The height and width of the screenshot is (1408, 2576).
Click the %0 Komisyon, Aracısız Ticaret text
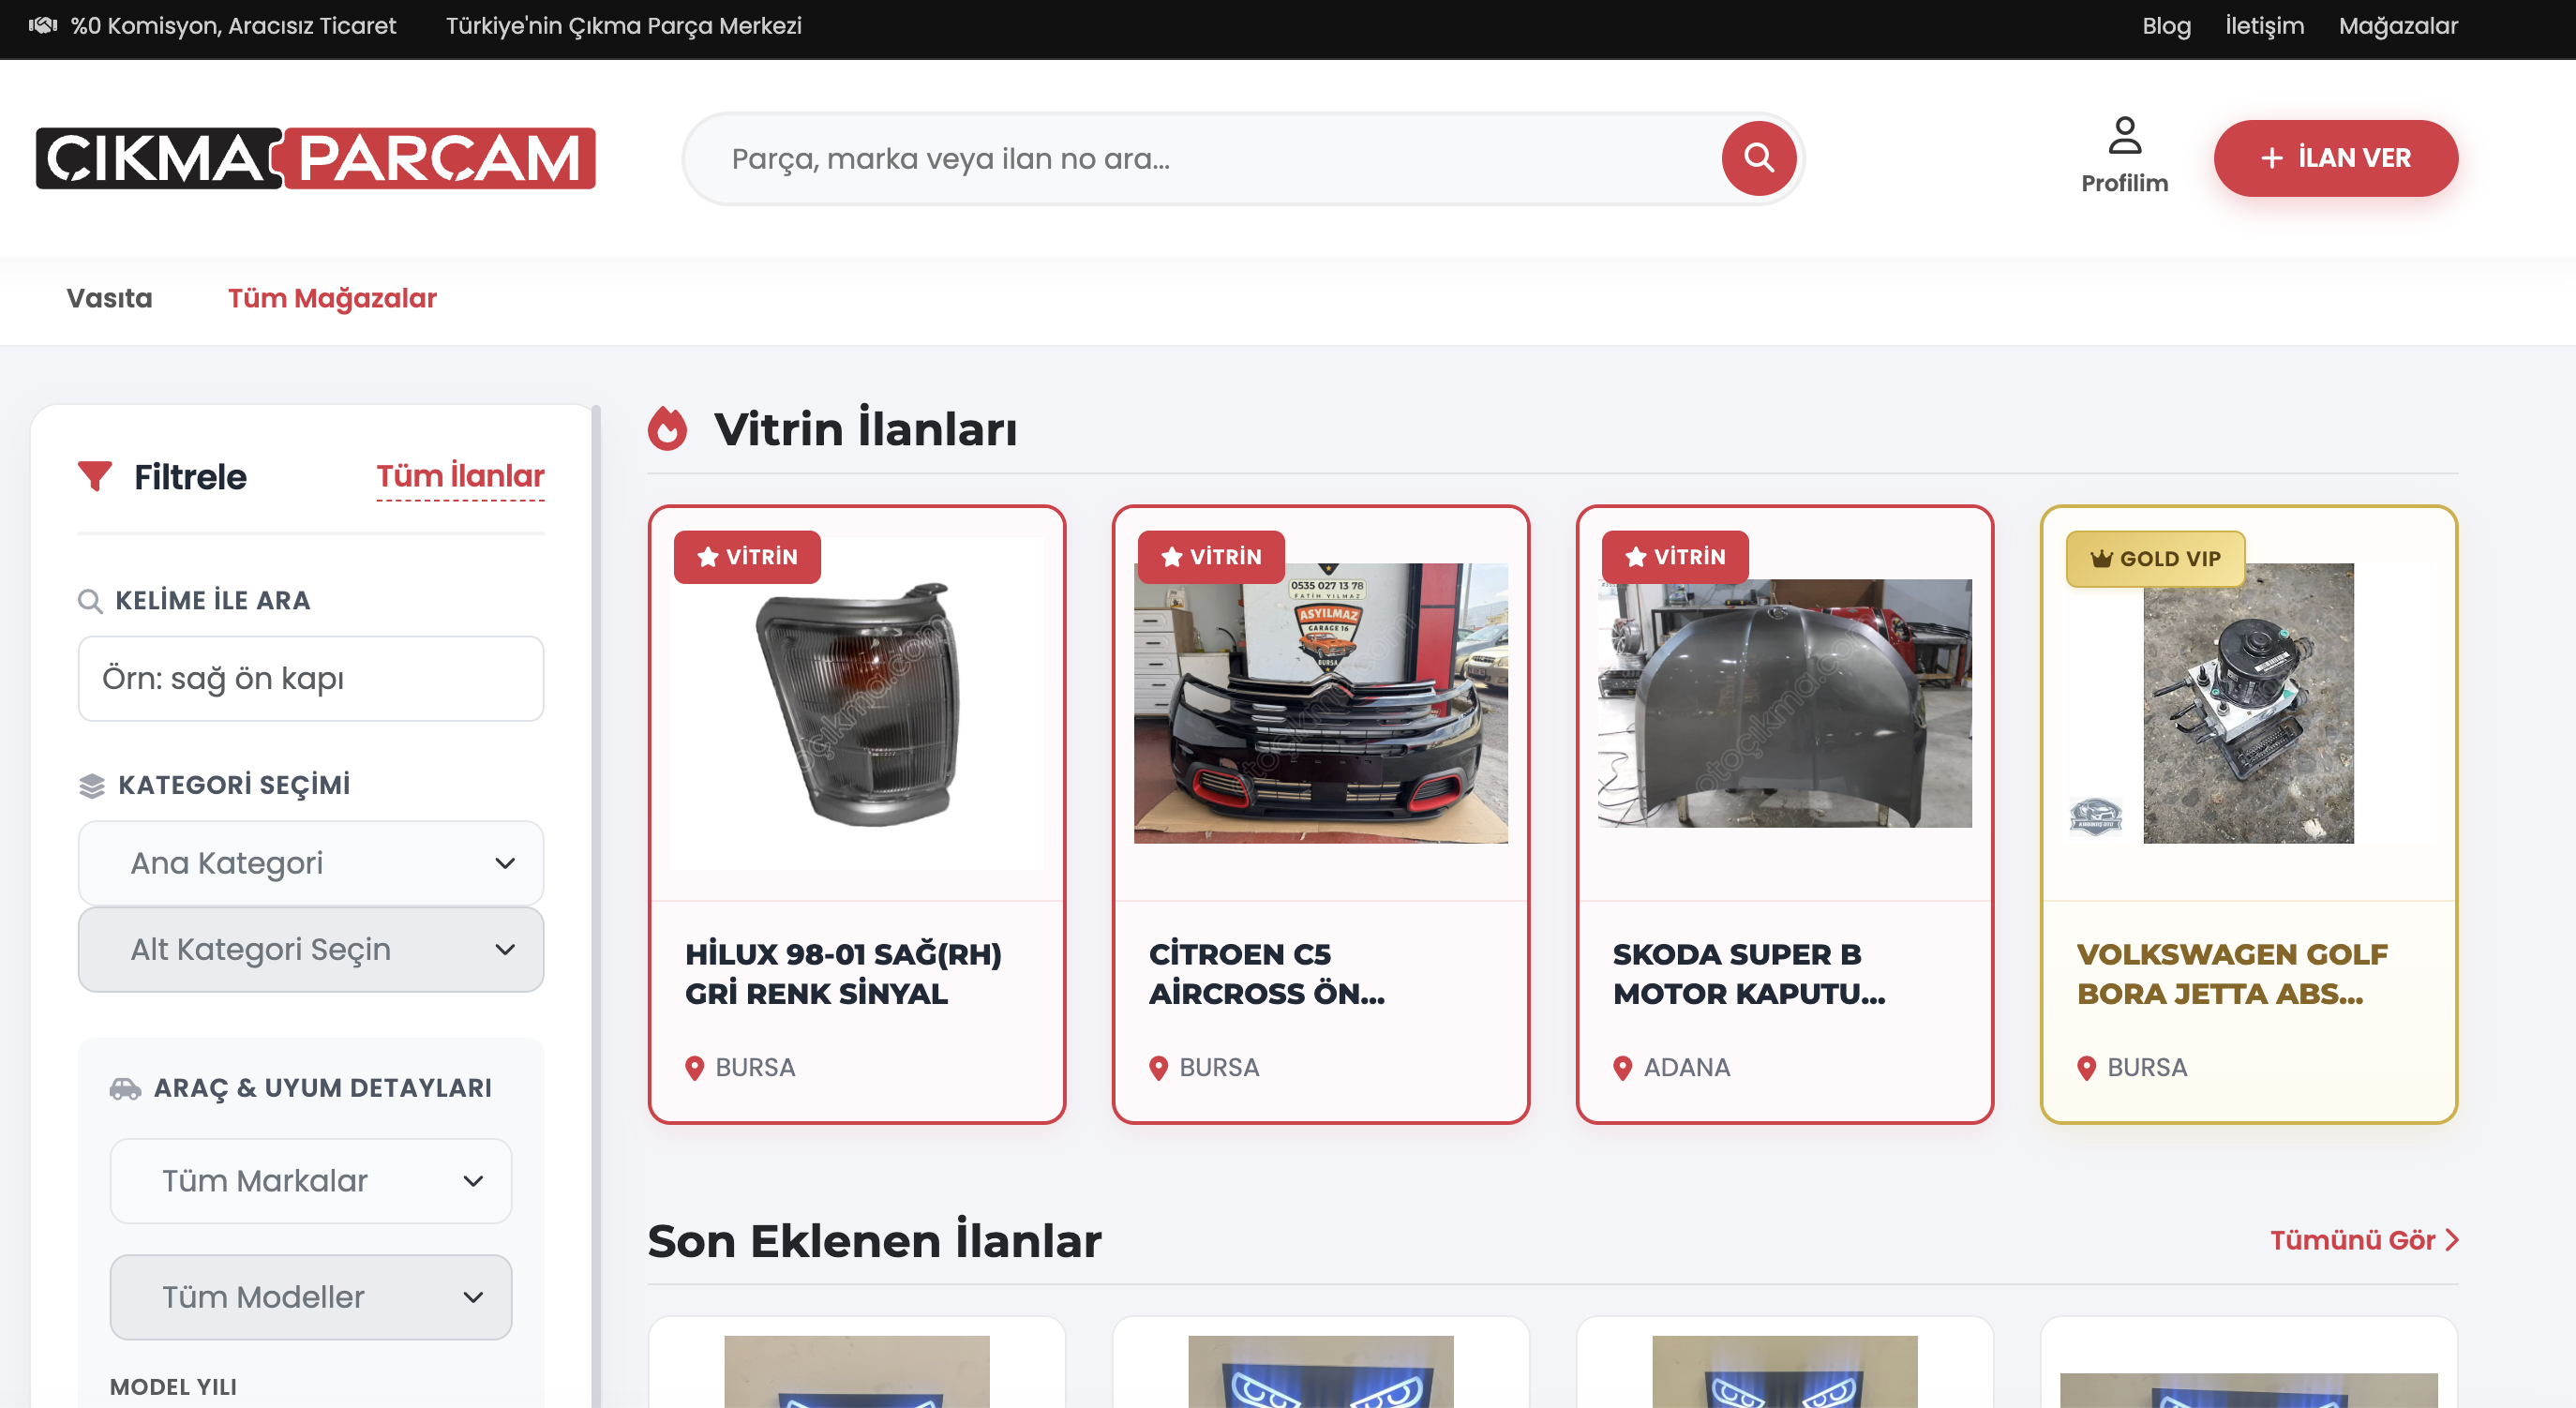click(233, 26)
